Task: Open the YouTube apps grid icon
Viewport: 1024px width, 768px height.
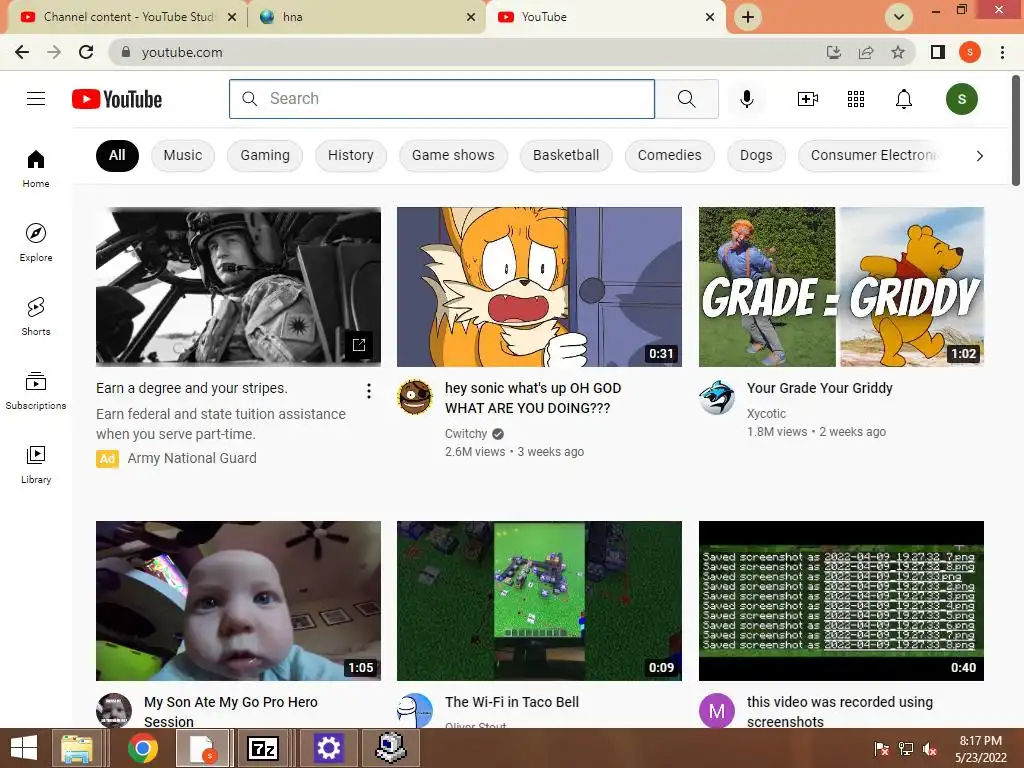Action: tap(856, 99)
